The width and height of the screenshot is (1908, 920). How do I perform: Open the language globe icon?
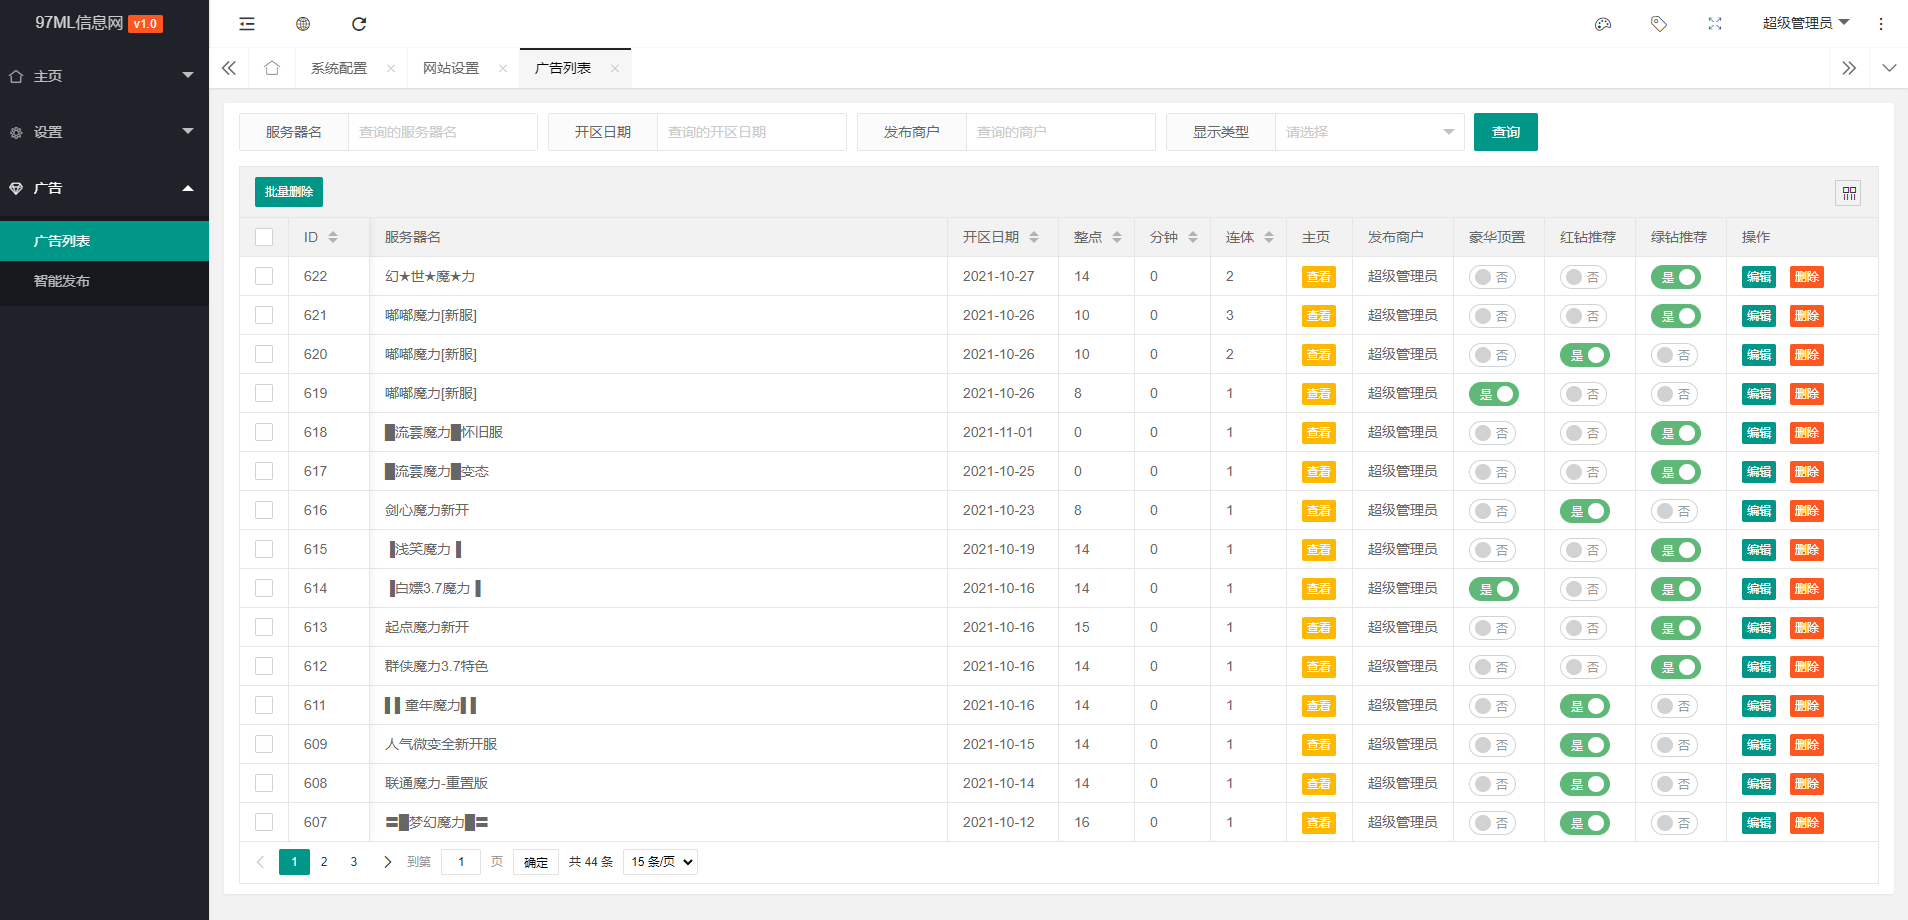click(303, 24)
